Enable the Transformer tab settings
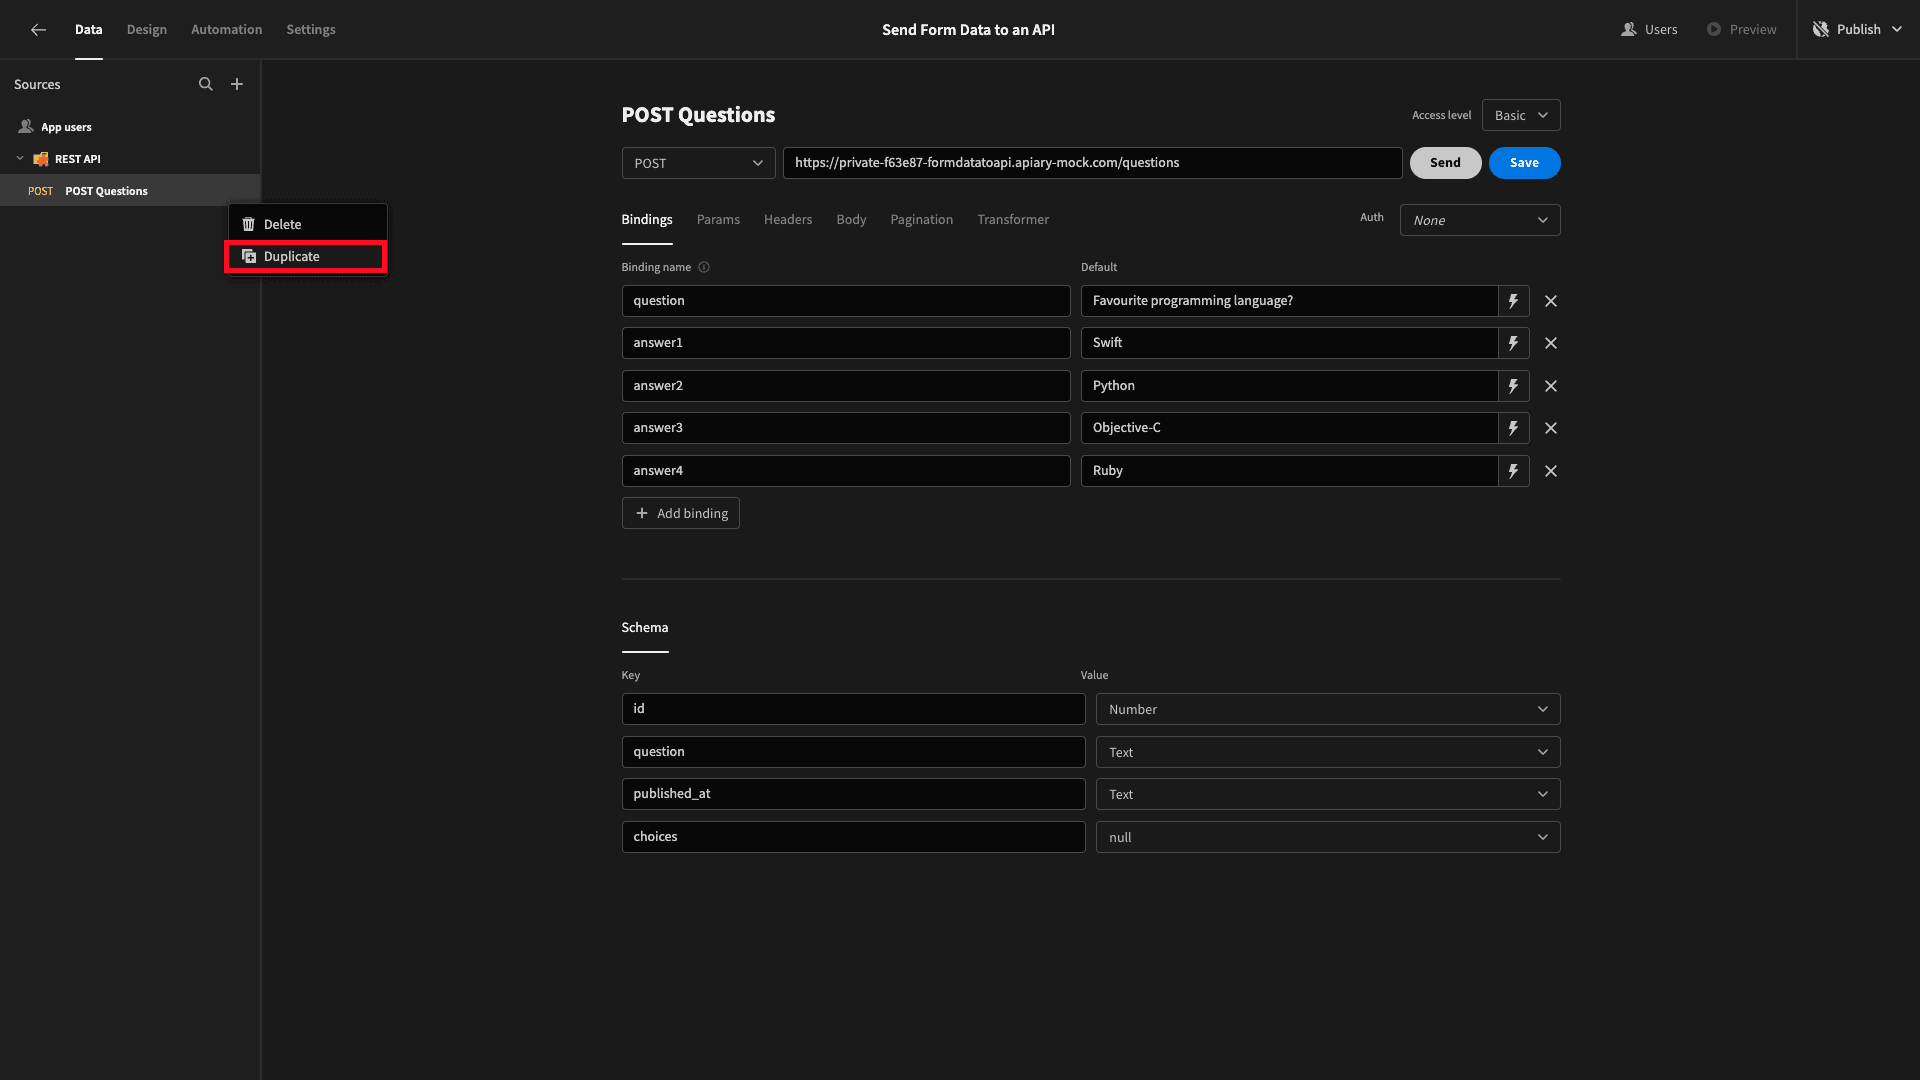This screenshot has height=1080, width=1920. point(1013,219)
